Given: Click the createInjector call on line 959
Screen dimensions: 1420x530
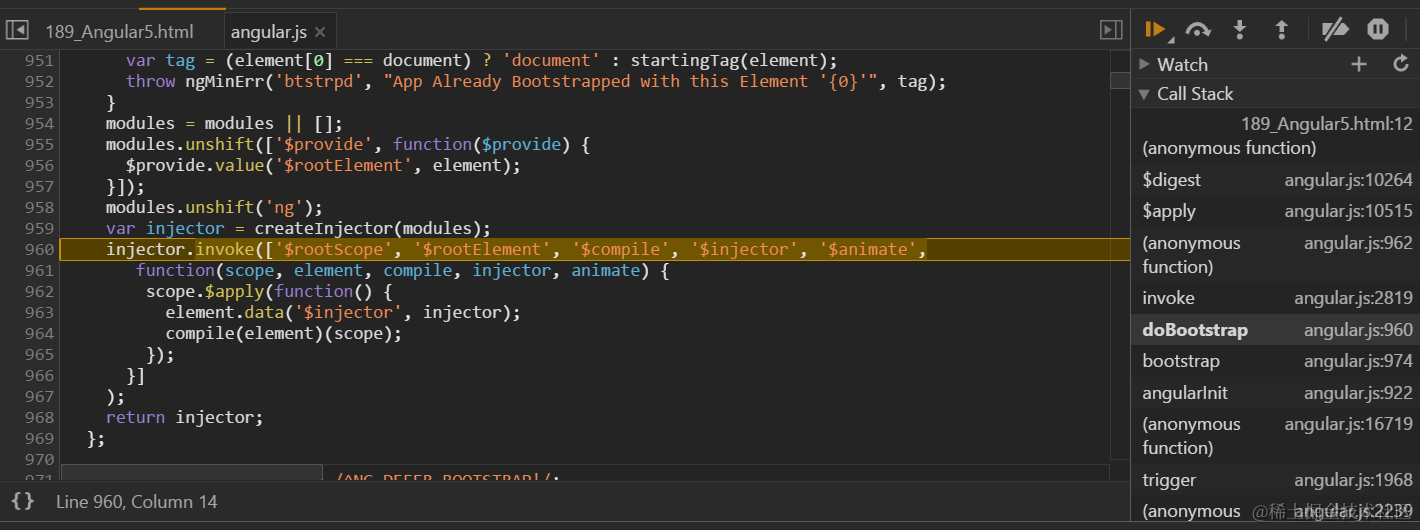Looking at the screenshot, I should [372, 228].
